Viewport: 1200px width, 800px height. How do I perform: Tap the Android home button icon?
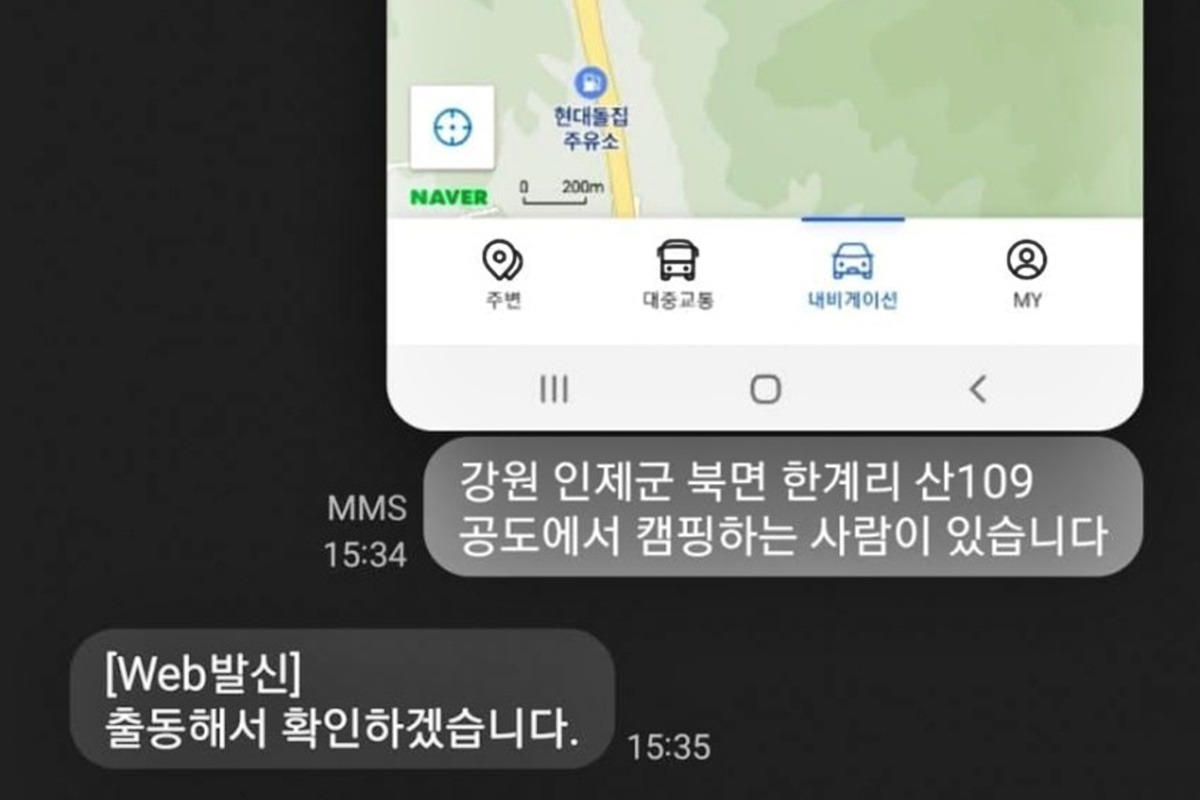[x=765, y=389]
